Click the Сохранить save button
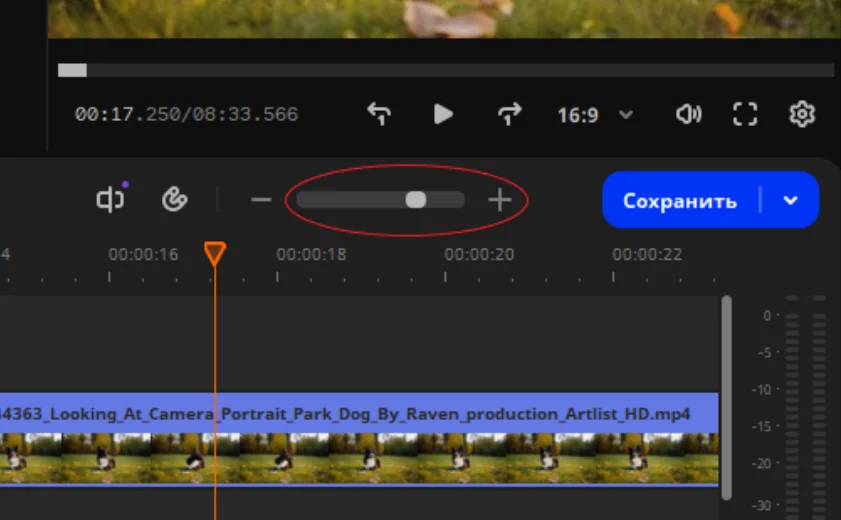This screenshot has width=841, height=520. 680,200
